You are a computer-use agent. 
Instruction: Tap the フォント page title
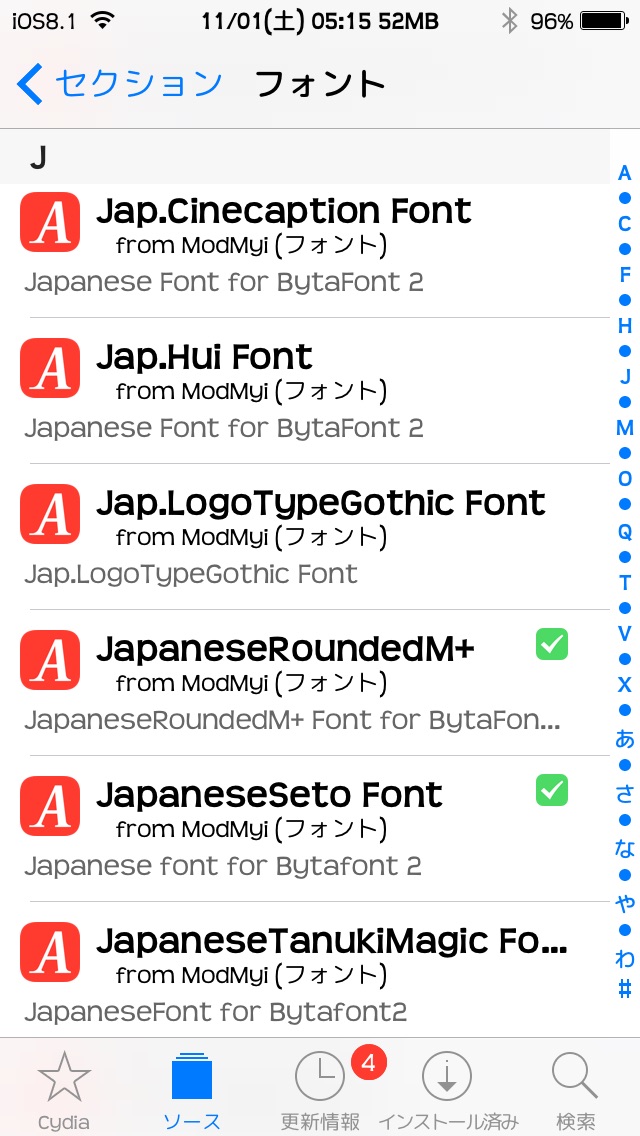coord(320,84)
